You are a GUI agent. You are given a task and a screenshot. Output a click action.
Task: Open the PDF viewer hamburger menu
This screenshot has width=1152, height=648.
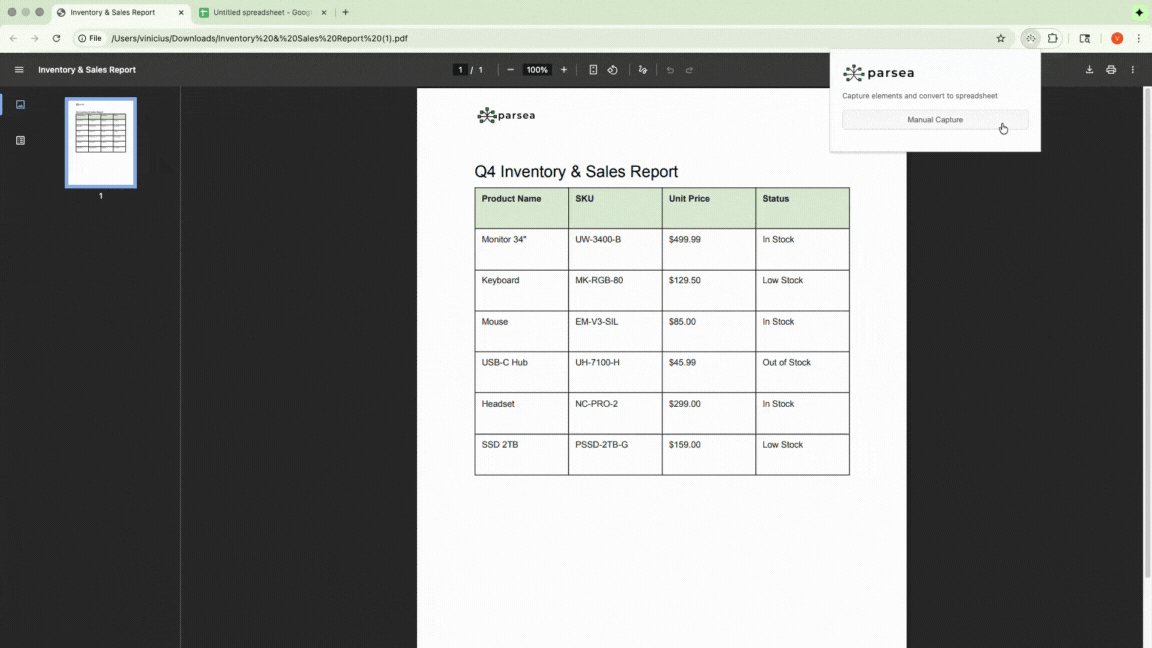(x=19, y=69)
